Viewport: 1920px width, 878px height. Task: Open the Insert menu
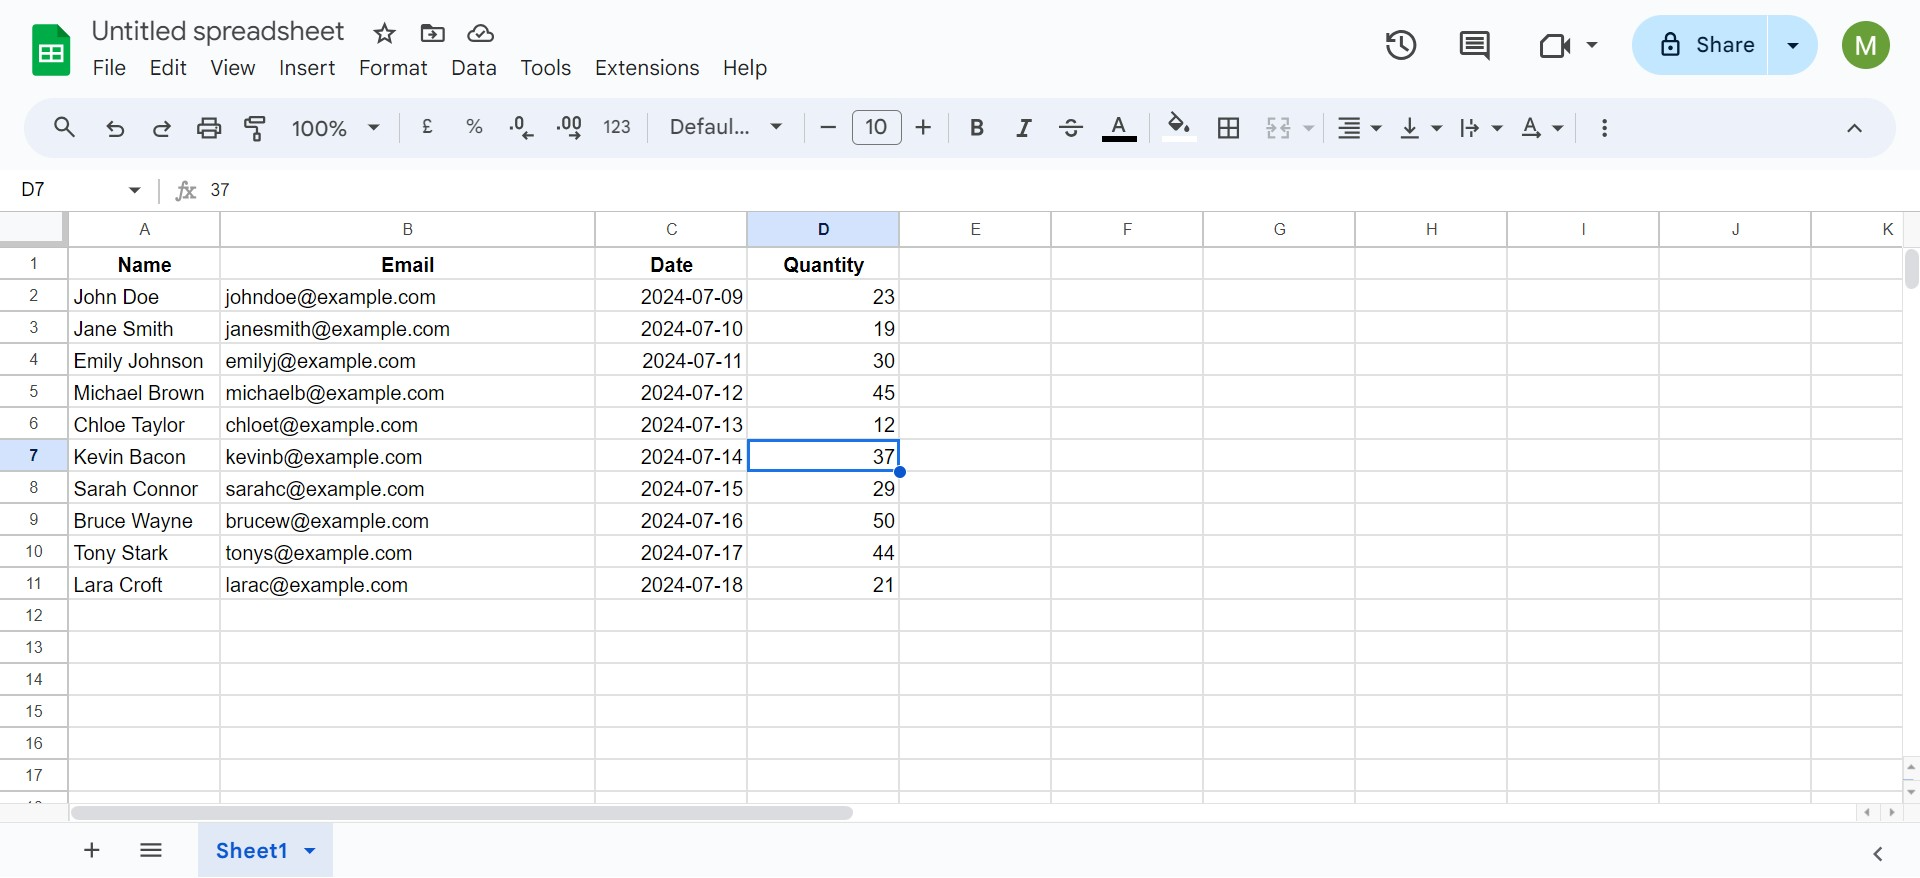307,68
